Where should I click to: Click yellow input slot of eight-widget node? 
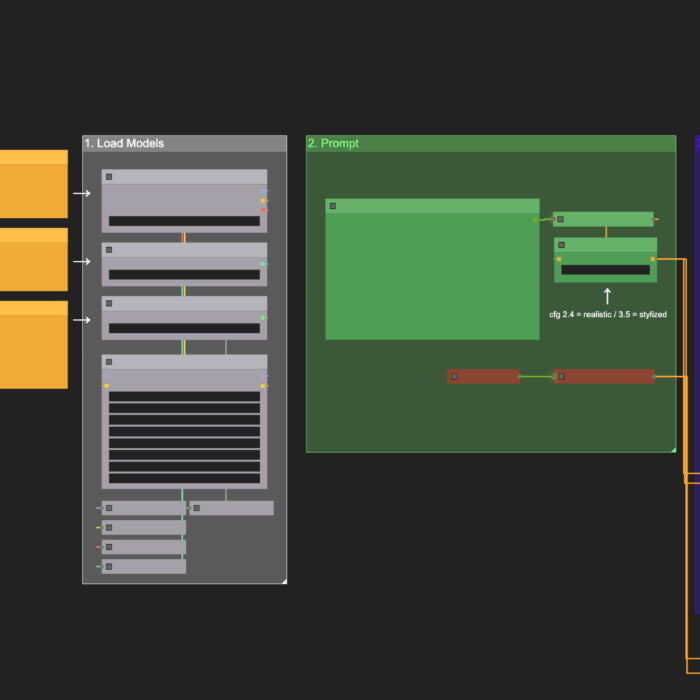106,386
